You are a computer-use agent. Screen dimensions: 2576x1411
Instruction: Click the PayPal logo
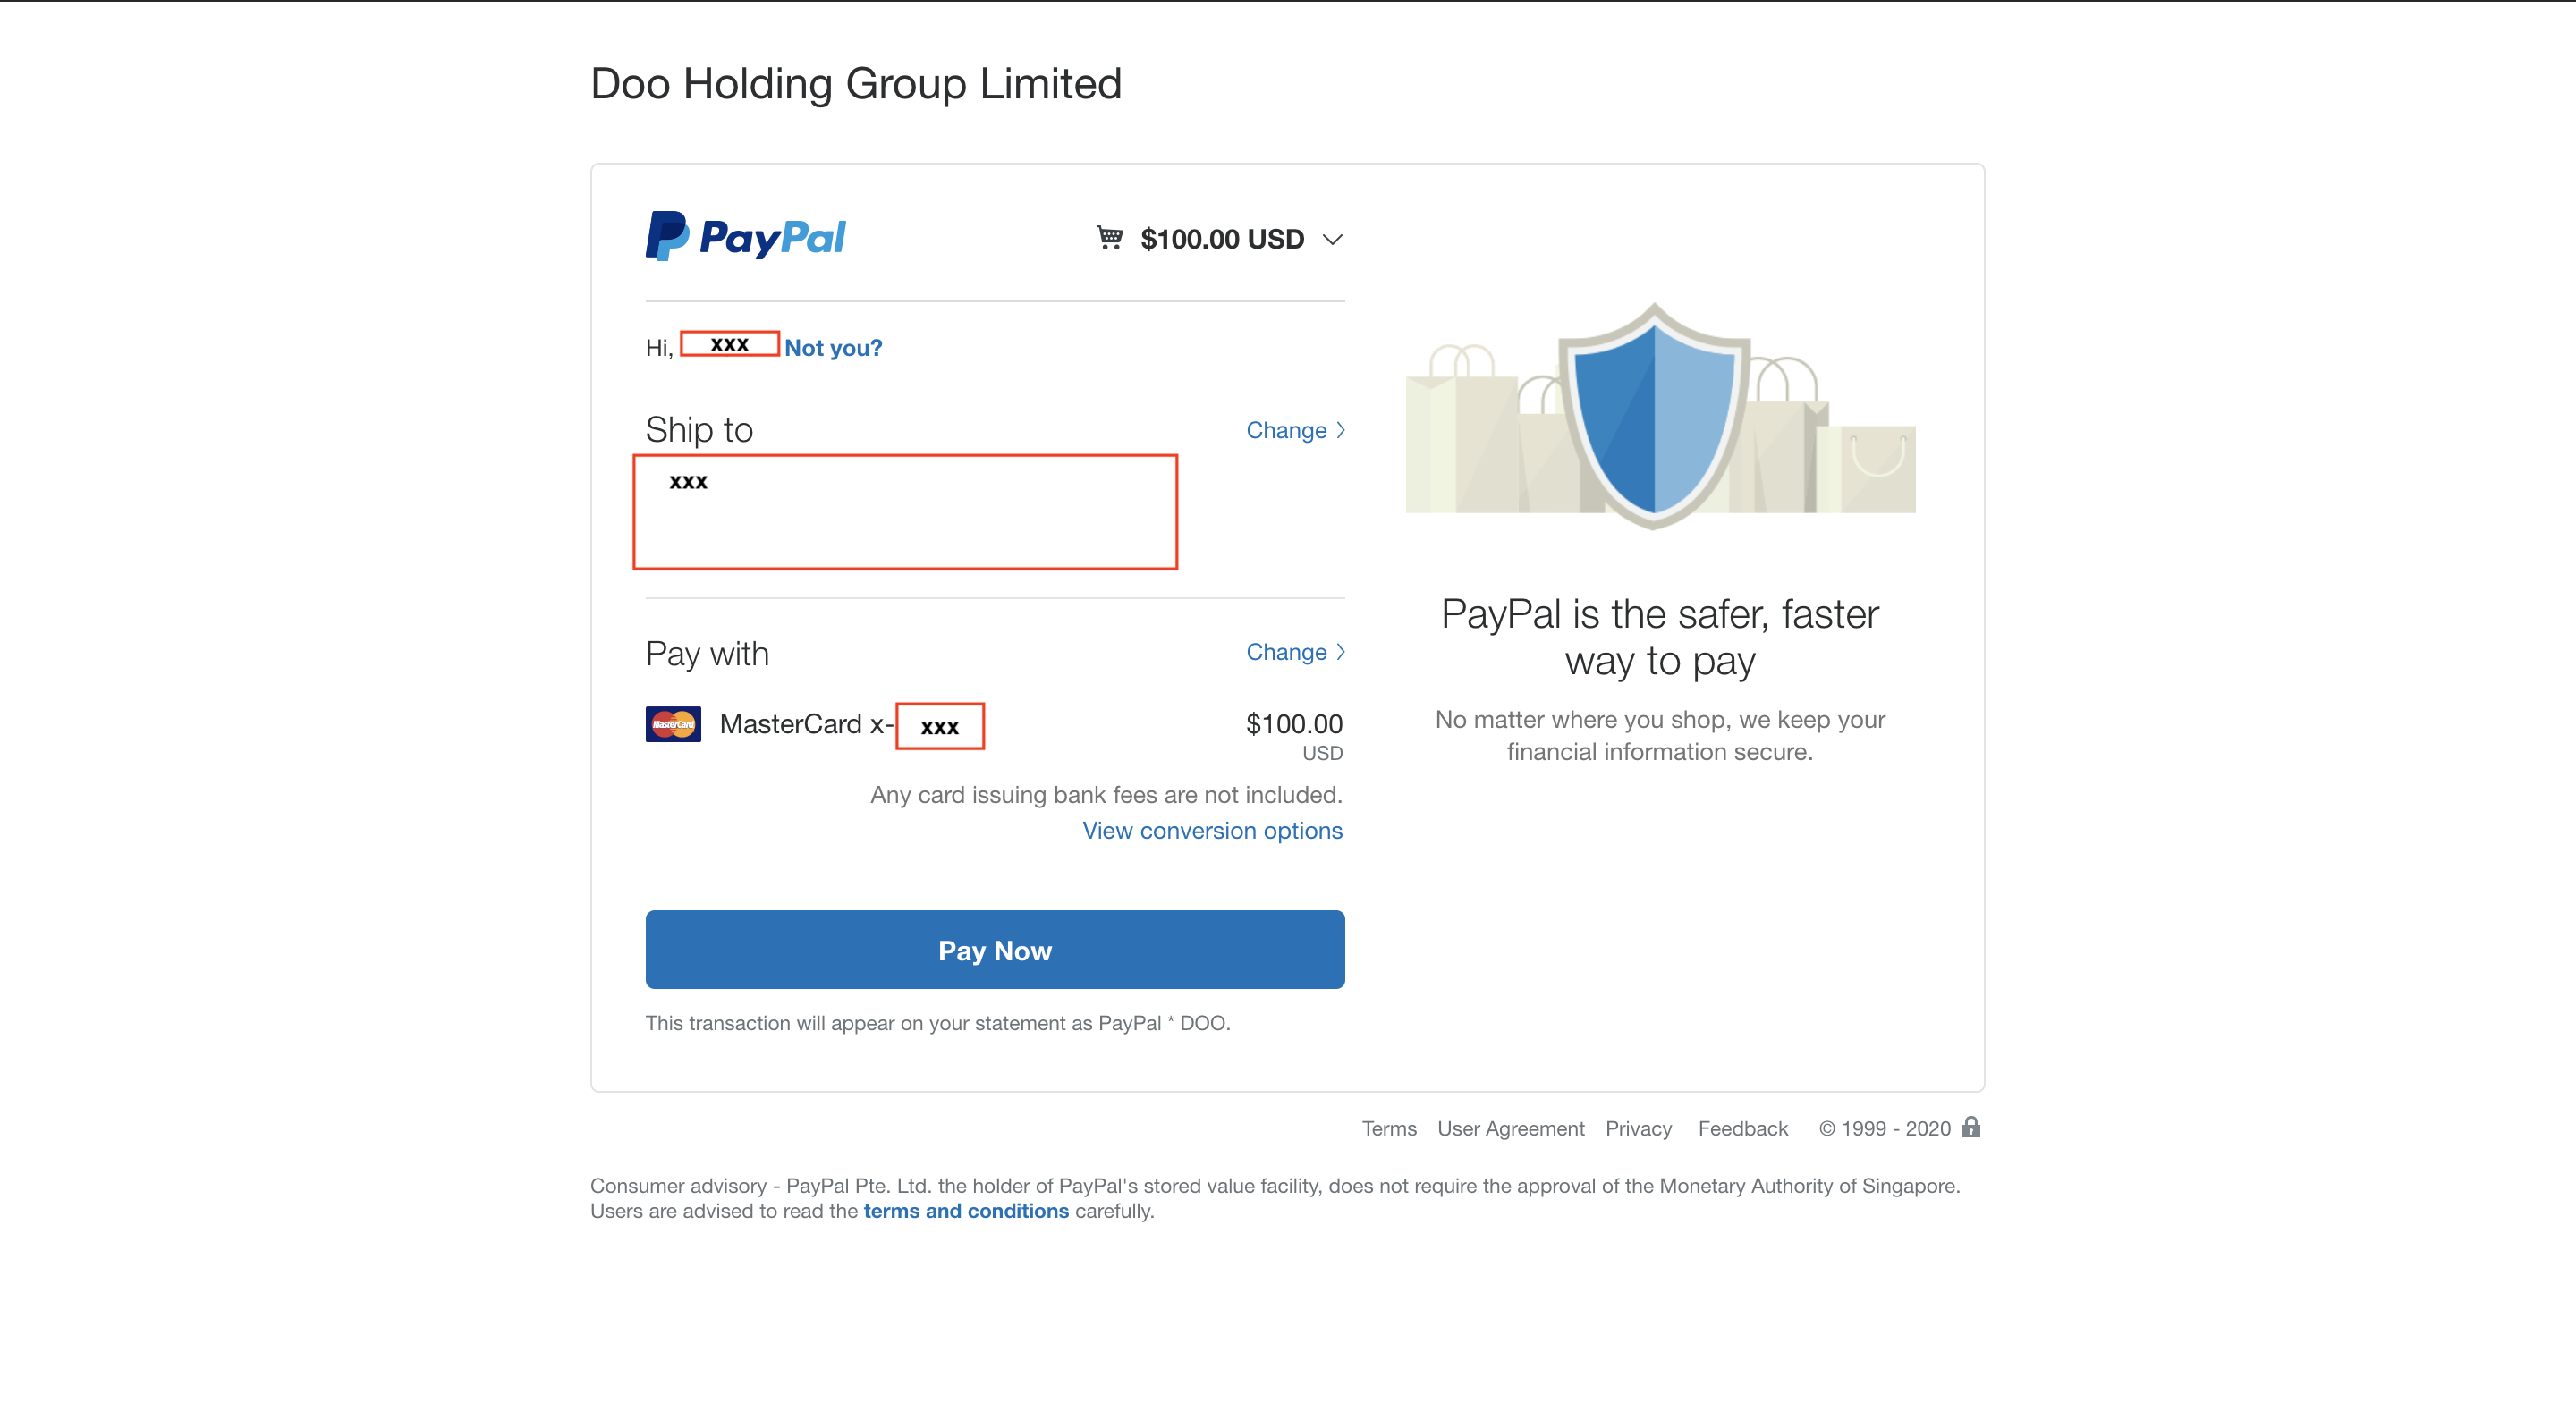click(745, 237)
